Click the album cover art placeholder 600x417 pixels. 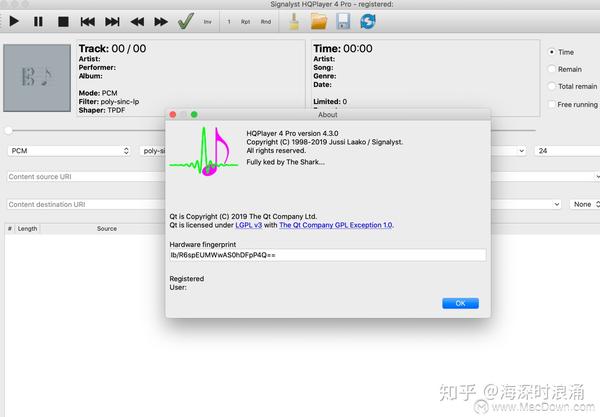pos(37,78)
